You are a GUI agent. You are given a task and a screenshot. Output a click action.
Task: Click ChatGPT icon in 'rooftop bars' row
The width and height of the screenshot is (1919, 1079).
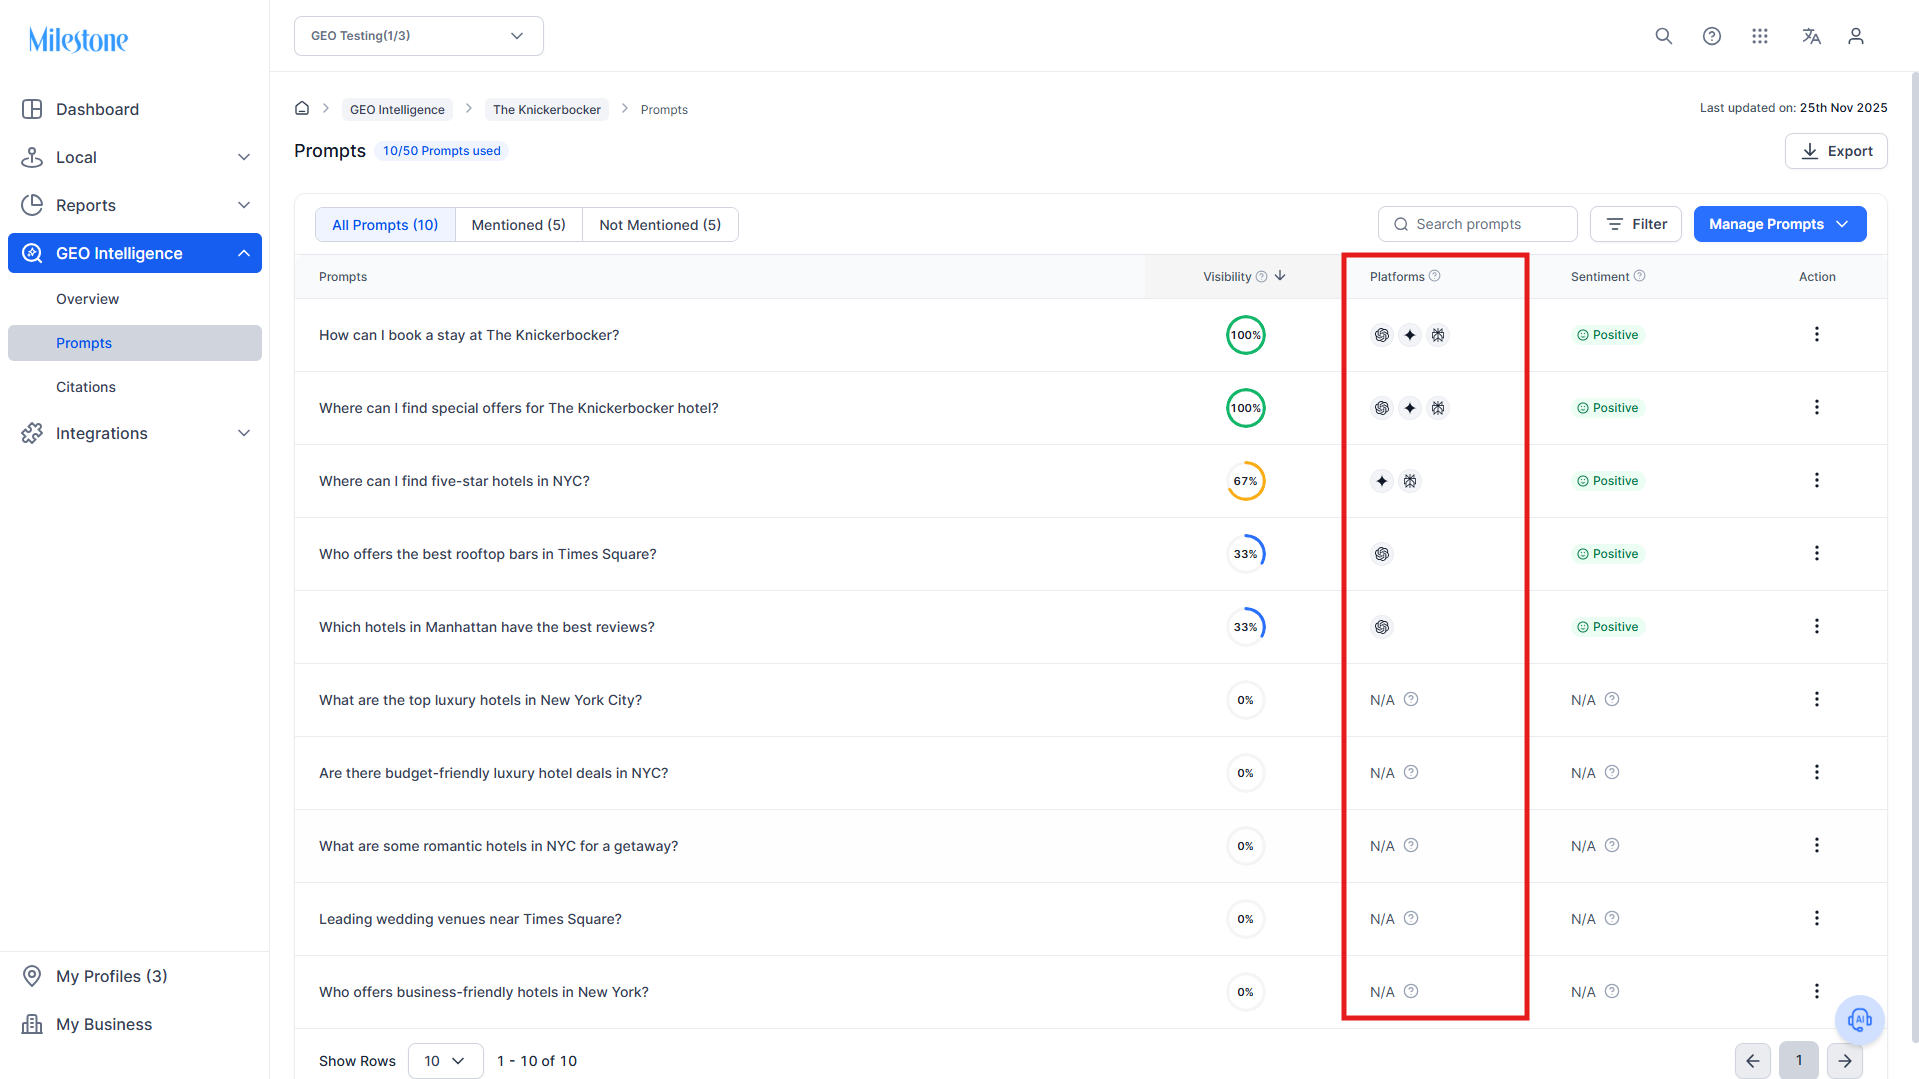point(1382,554)
